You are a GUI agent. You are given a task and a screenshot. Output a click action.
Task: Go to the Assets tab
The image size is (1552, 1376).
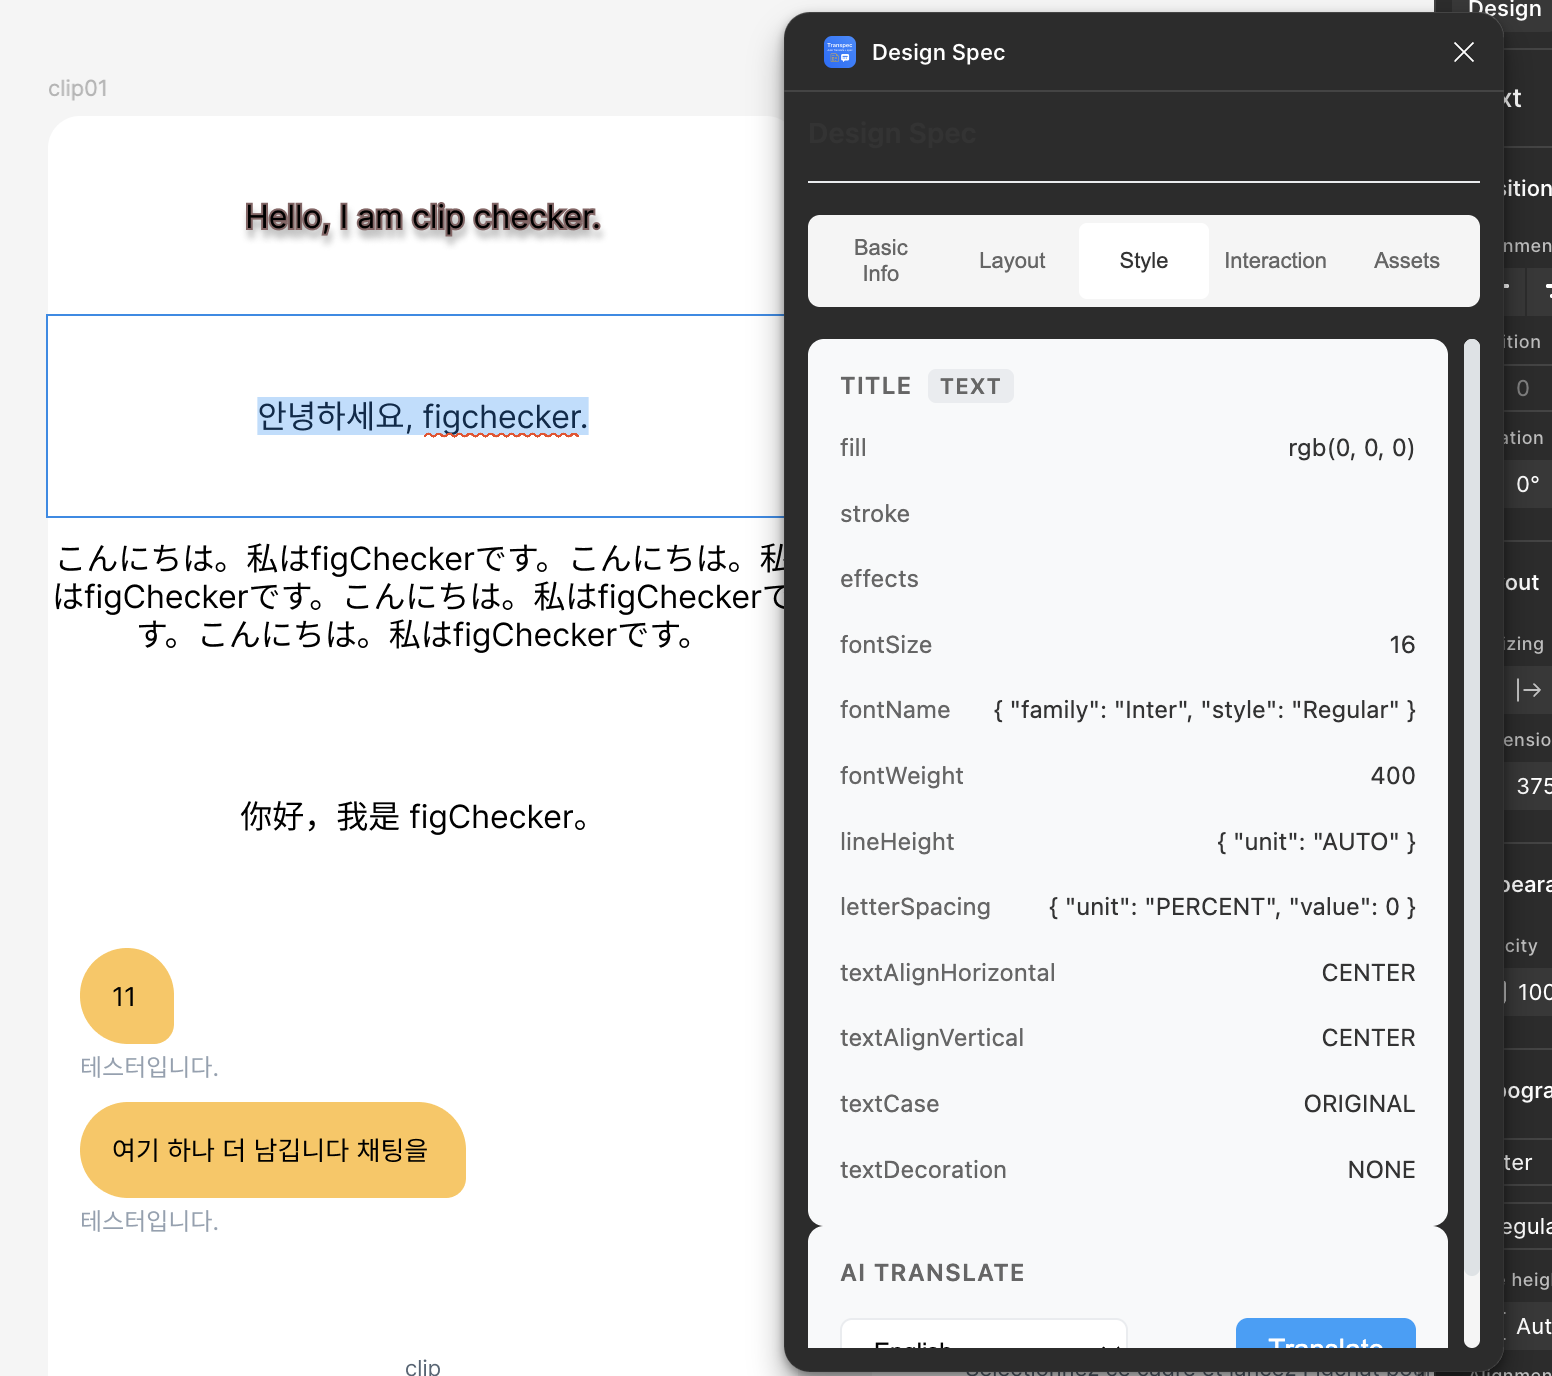(x=1406, y=261)
